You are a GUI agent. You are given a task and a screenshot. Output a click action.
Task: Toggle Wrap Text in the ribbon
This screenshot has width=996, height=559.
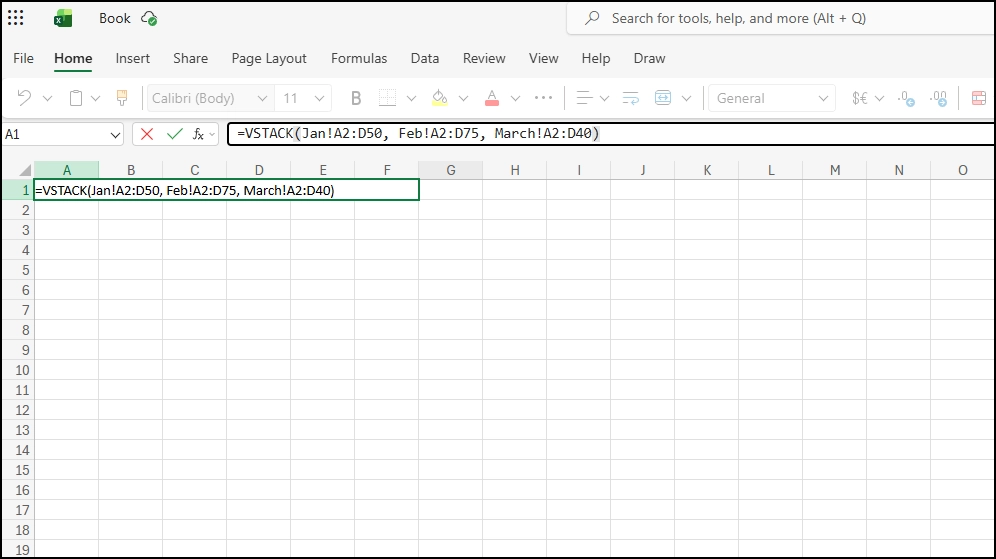coord(630,98)
